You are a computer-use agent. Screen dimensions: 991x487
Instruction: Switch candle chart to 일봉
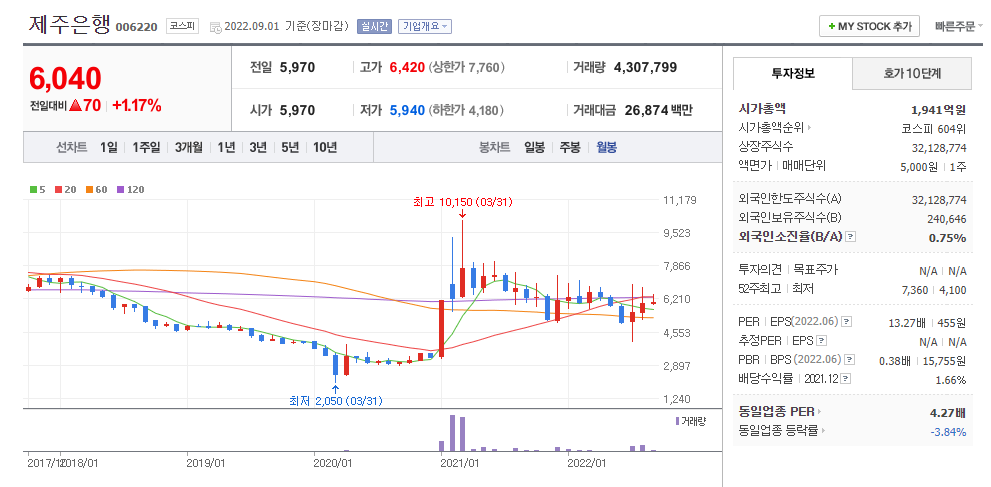click(x=534, y=148)
